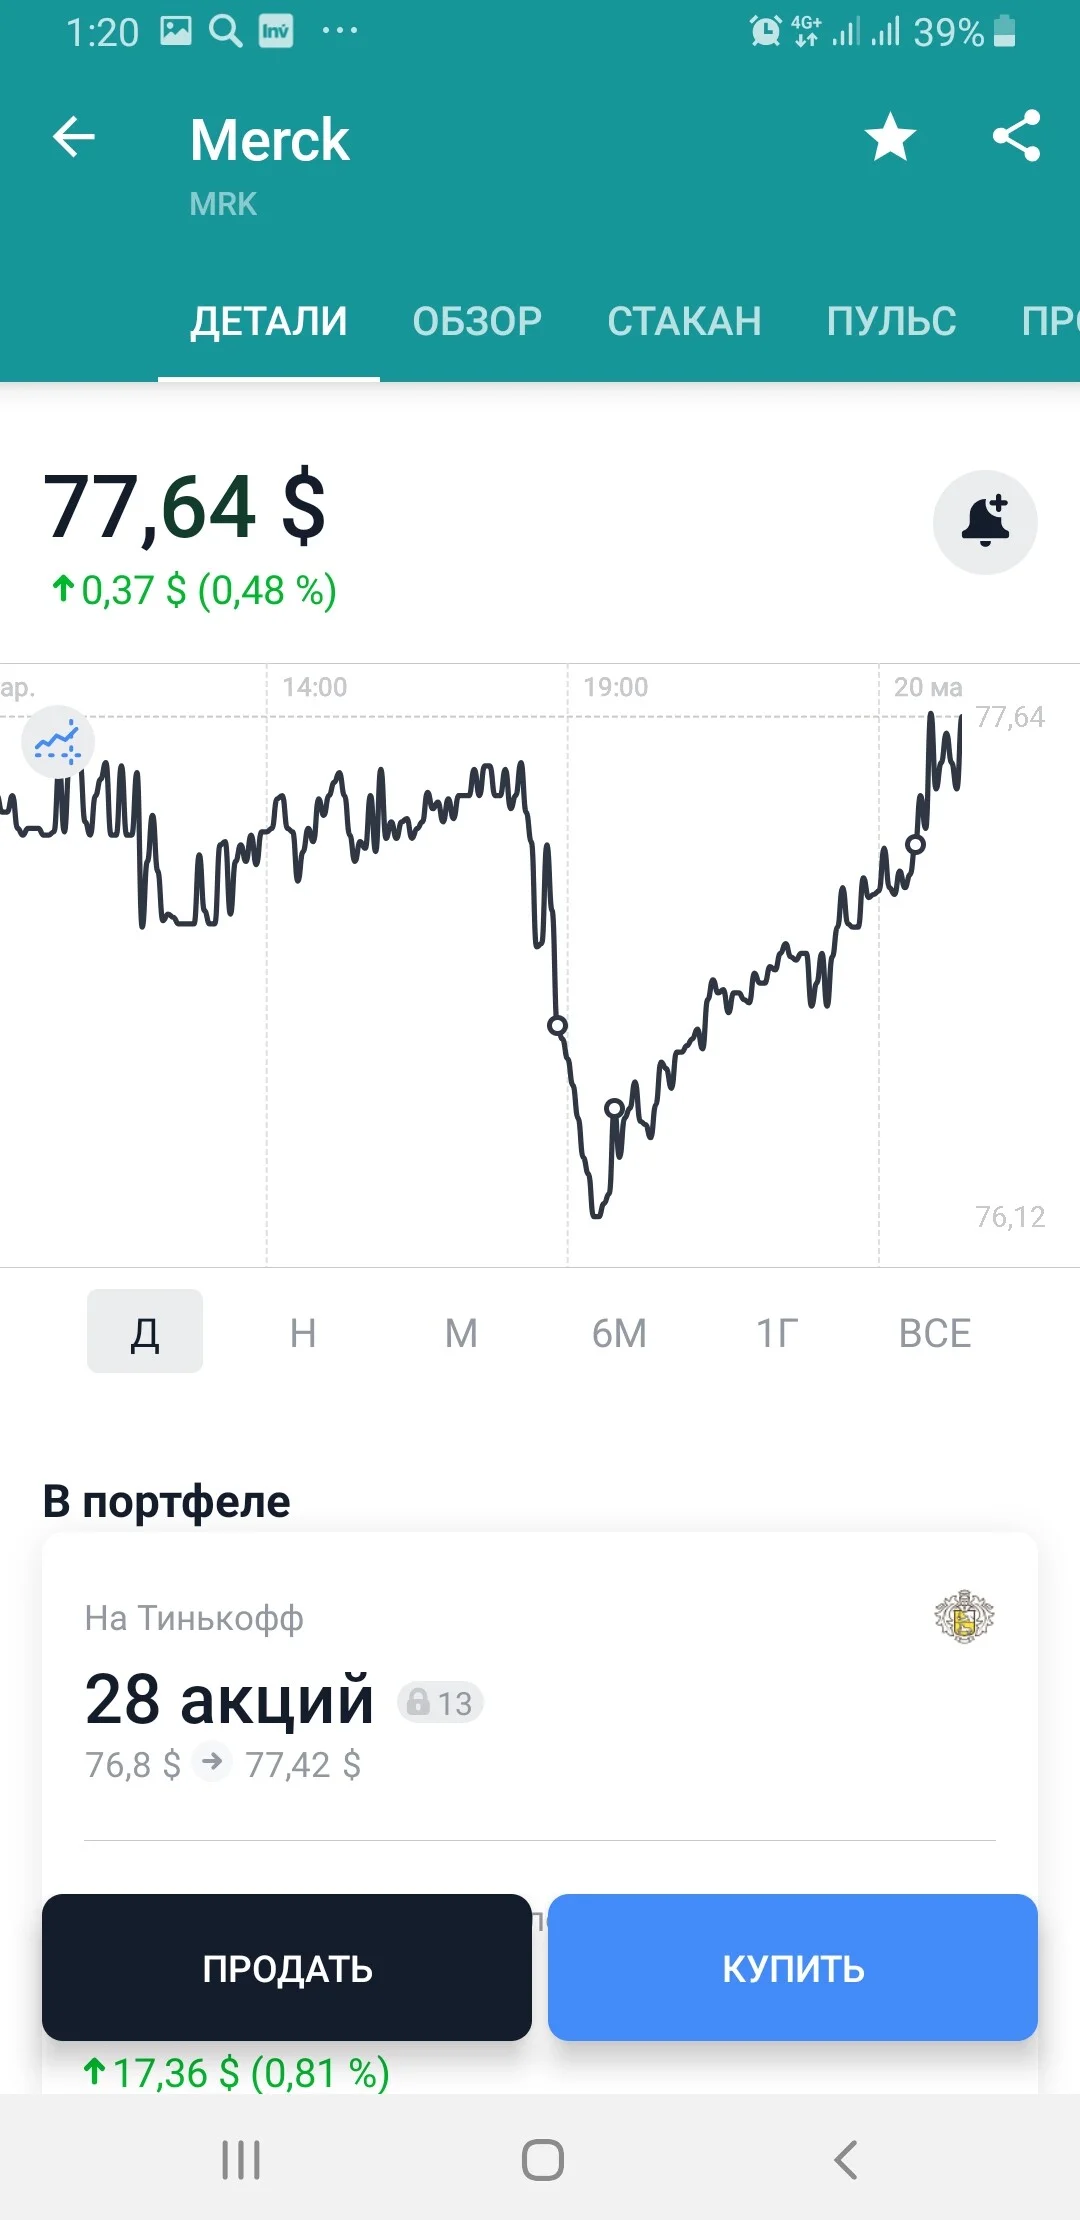
Task: Add a price alert with bell icon
Action: 985,522
